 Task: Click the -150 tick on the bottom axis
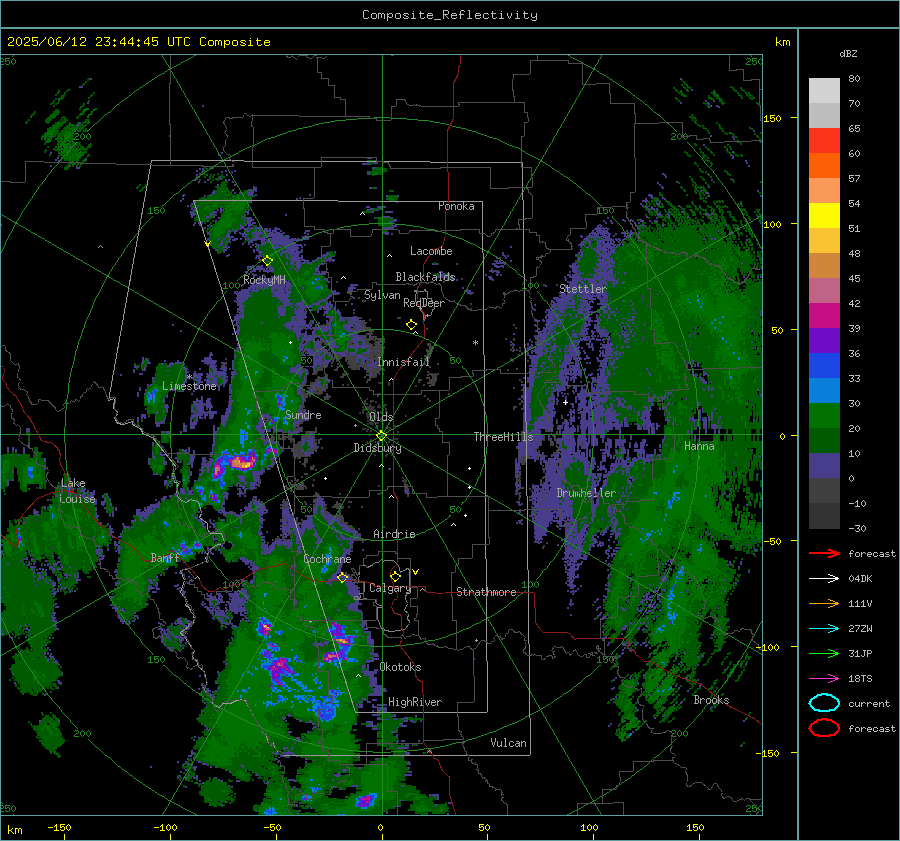coord(59,827)
